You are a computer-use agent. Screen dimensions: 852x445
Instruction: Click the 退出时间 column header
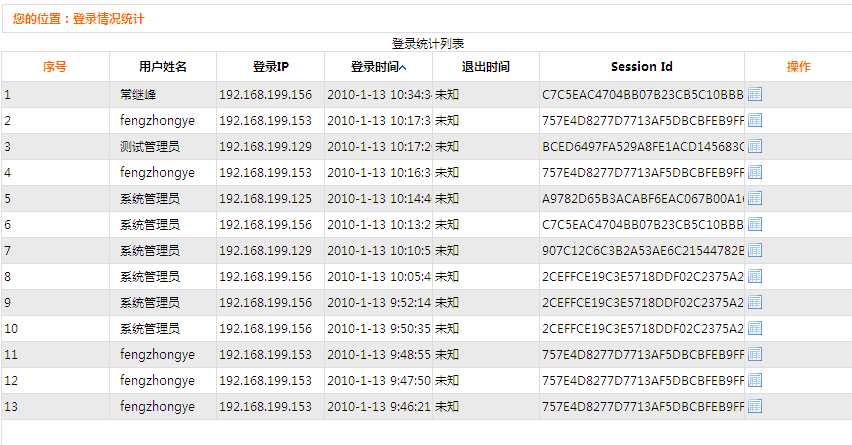point(486,67)
